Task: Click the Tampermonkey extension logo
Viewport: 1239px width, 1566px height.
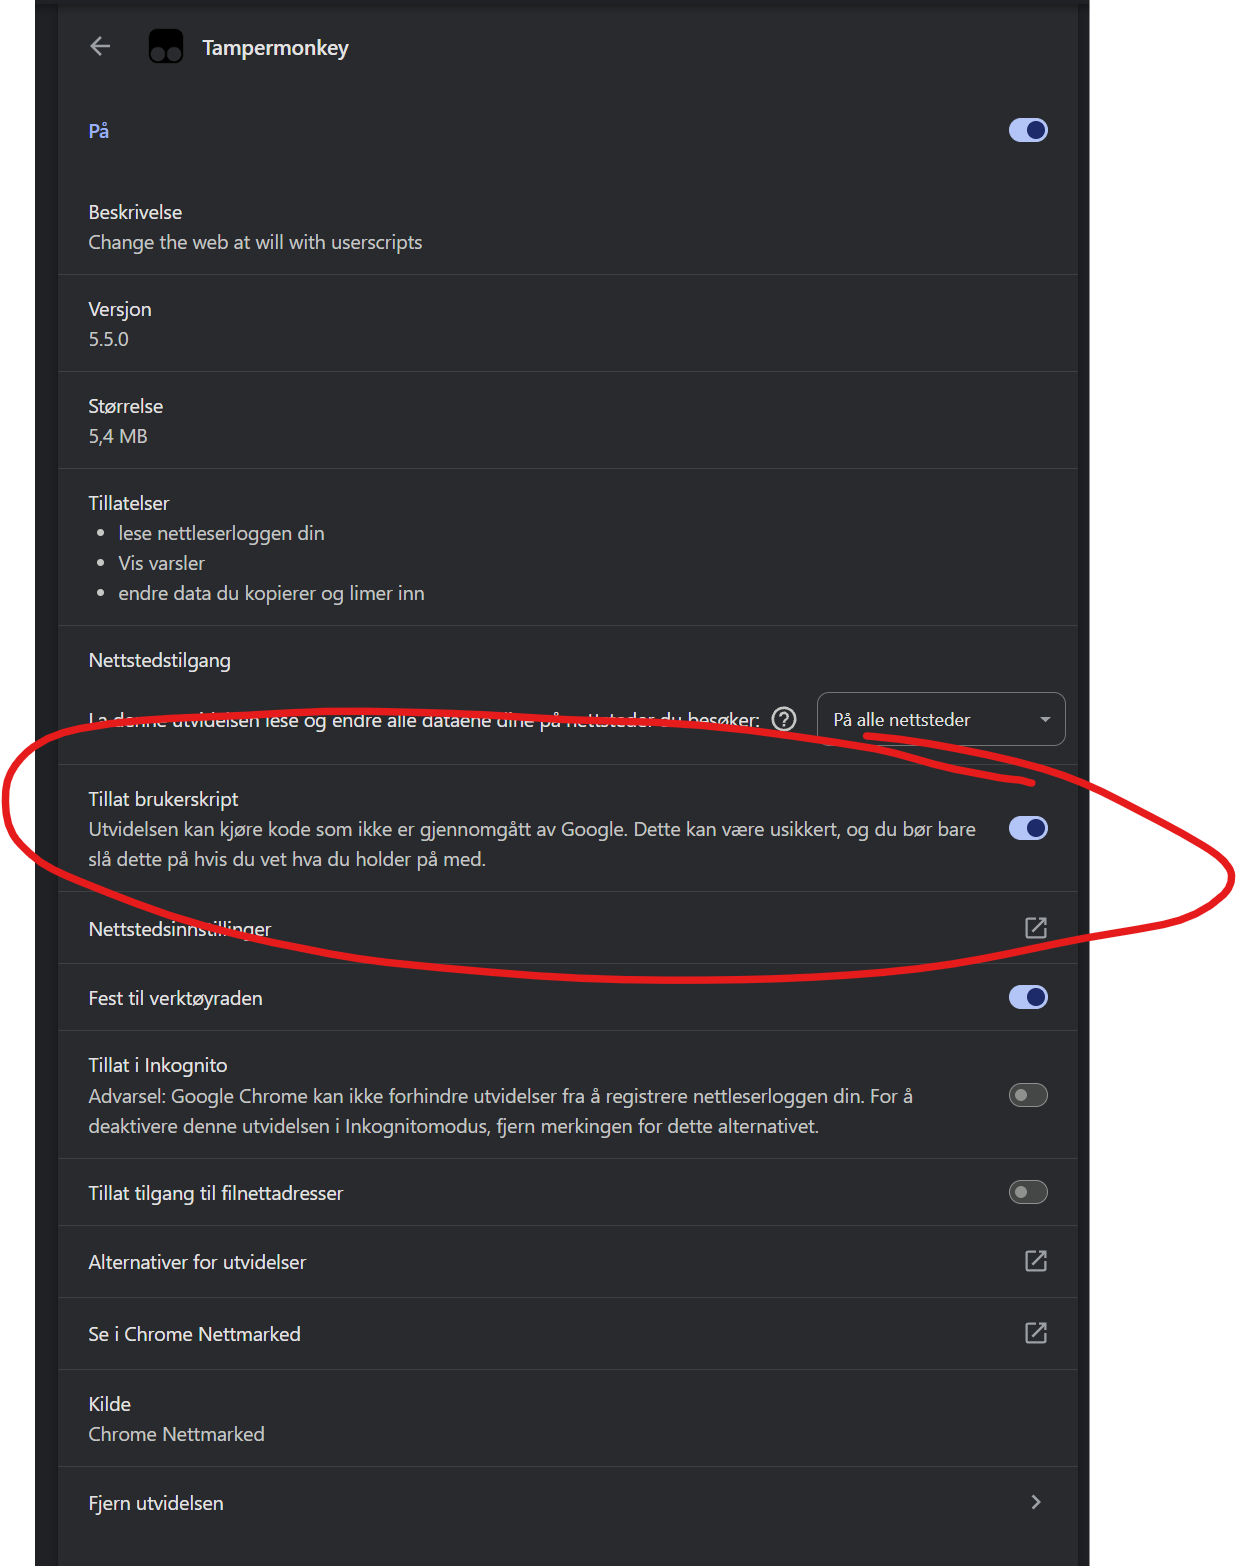Action: point(166,46)
